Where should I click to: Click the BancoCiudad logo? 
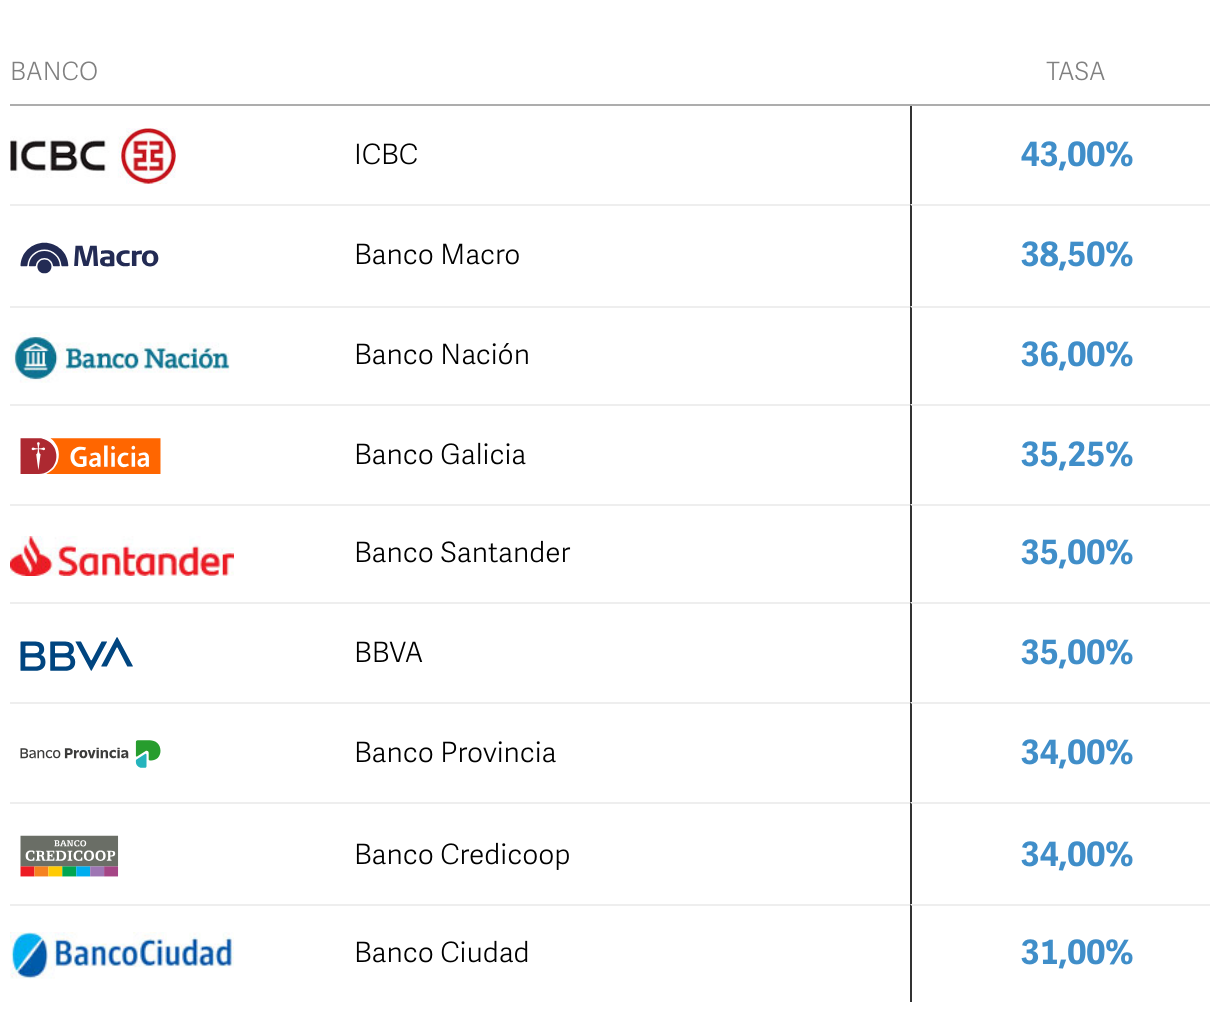point(122,954)
